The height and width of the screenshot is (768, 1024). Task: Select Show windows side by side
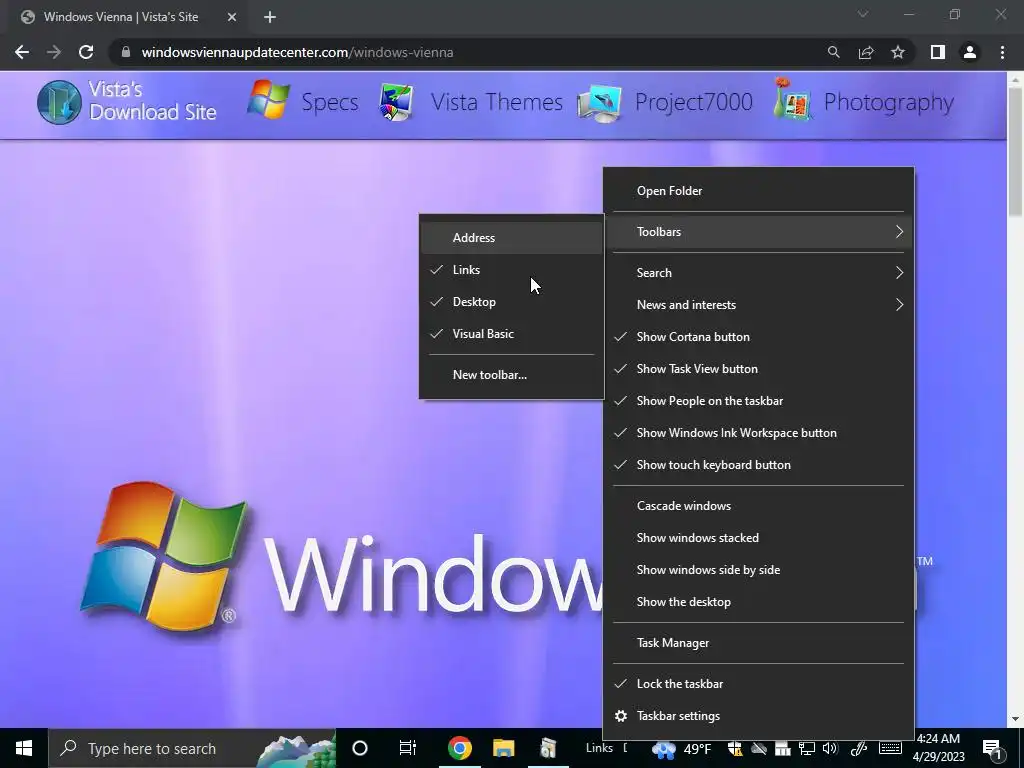[x=758, y=570]
